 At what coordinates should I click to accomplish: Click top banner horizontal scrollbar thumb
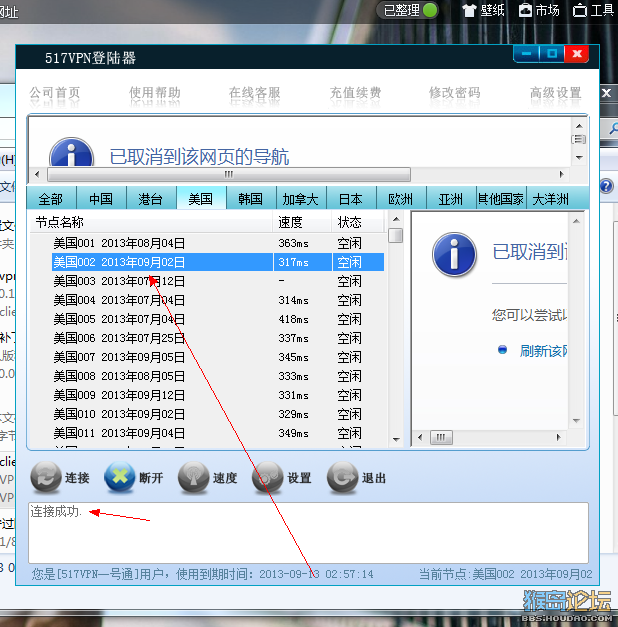(x=229, y=174)
